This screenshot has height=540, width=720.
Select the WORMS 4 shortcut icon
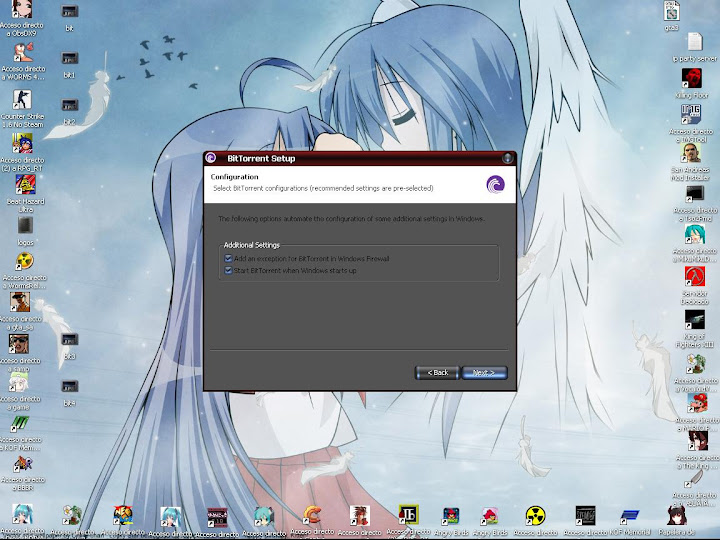pyautogui.click(x=22, y=53)
